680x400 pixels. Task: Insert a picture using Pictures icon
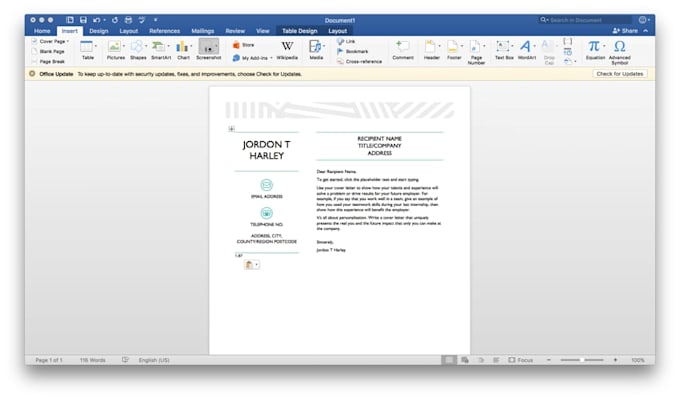click(114, 46)
